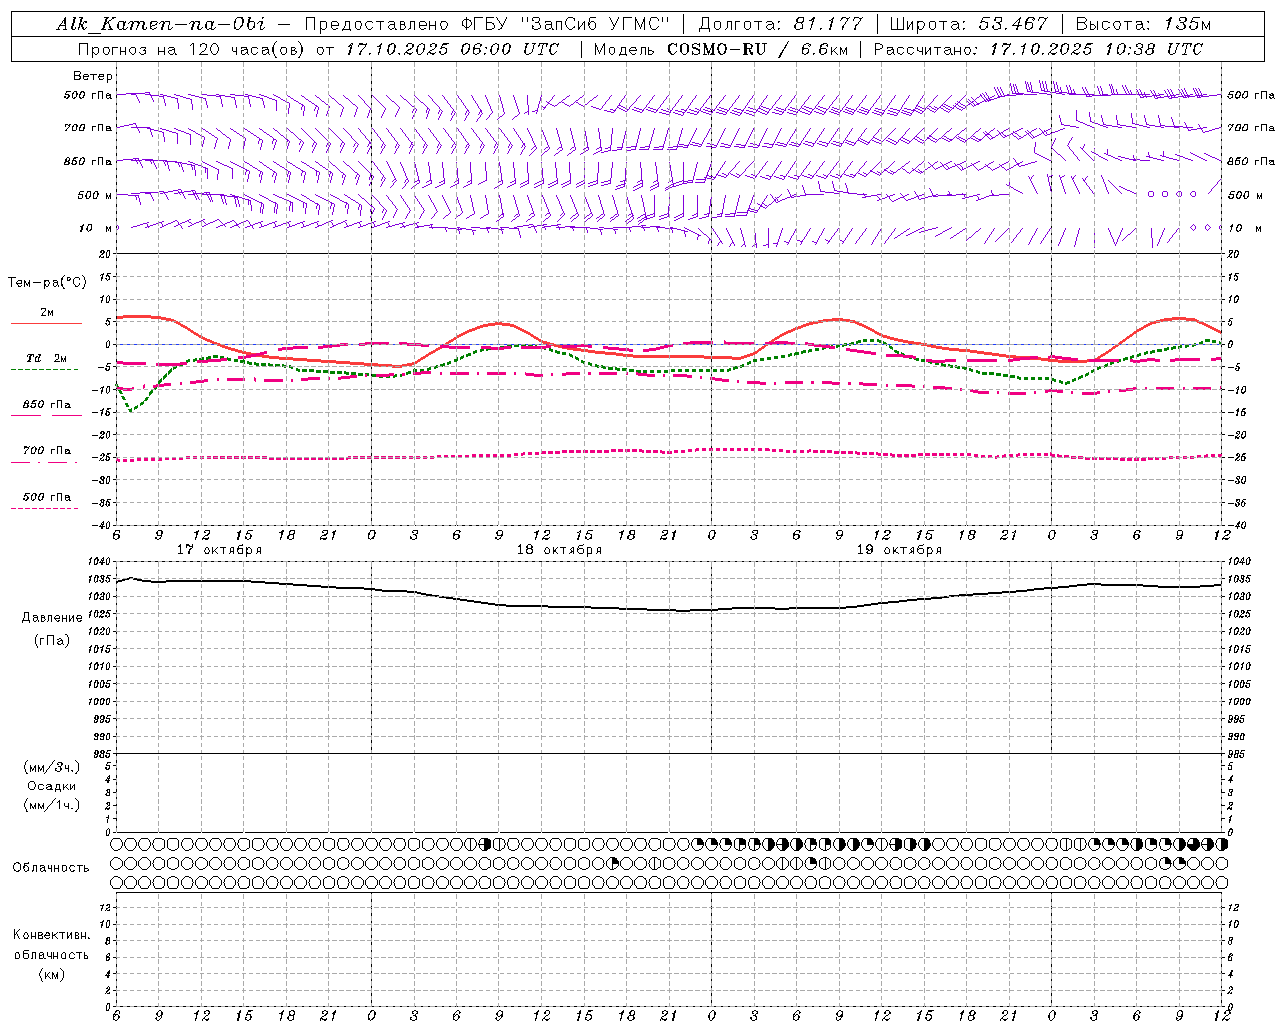Click the solid line sample under 2м legend
The width and height of the screenshot is (1280, 1024).
pyautogui.click(x=46, y=323)
